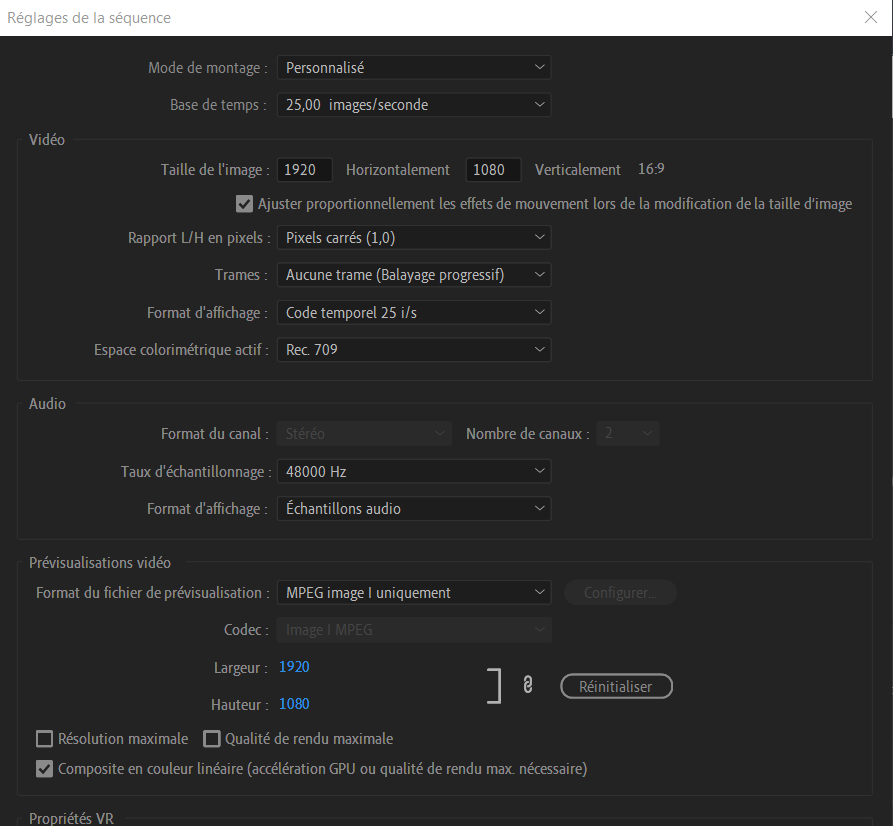Click the chain link icon for preview dimensions
This screenshot has height=826, width=893.
528,686
